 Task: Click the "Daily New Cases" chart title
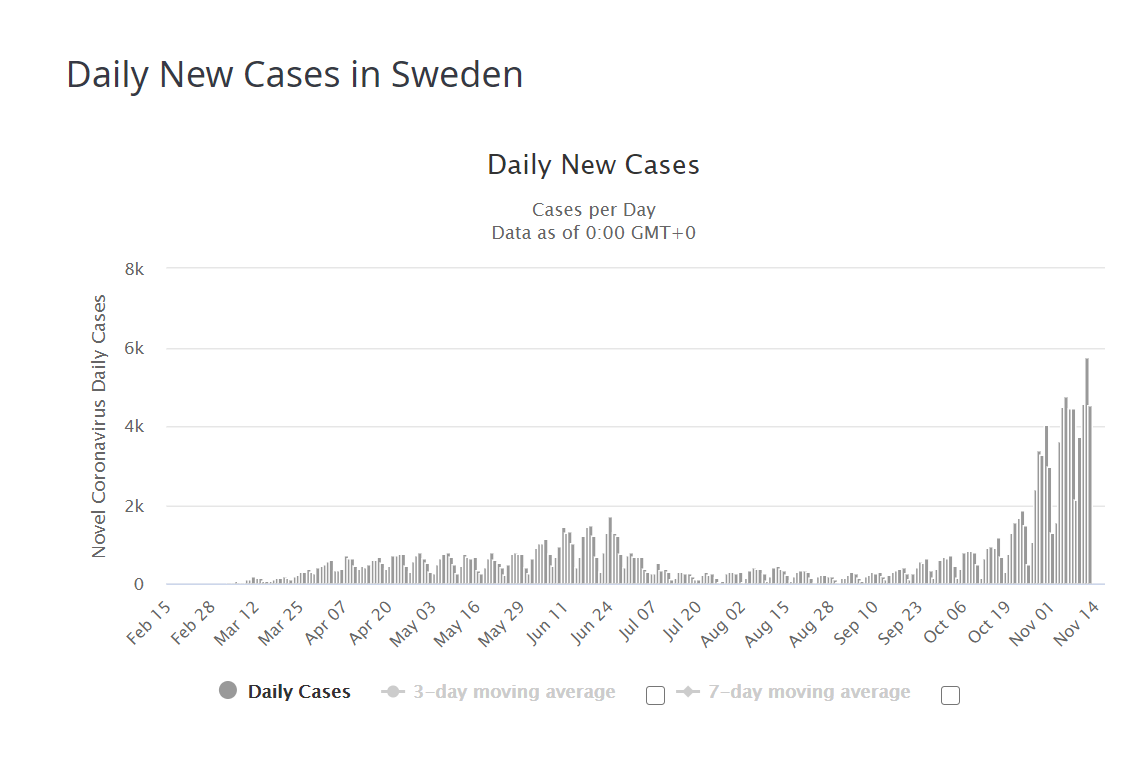coord(593,165)
